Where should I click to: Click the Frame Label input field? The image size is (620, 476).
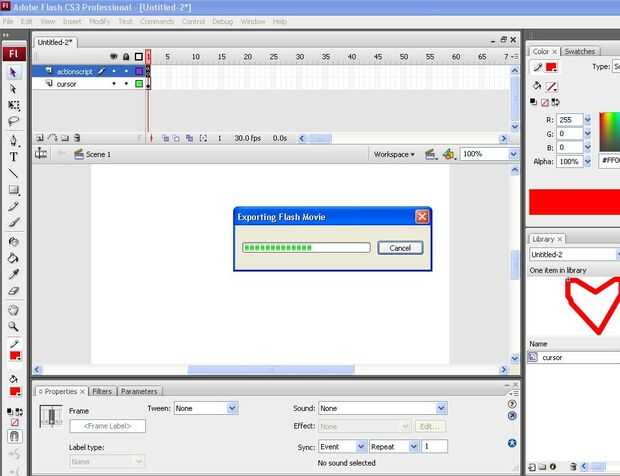(108, 426)
